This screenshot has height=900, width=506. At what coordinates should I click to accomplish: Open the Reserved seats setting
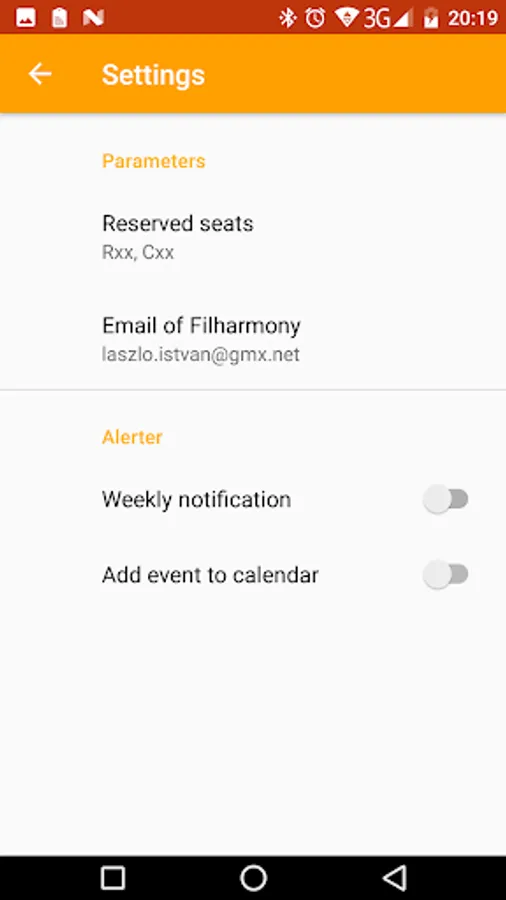(x=253, y=236)
